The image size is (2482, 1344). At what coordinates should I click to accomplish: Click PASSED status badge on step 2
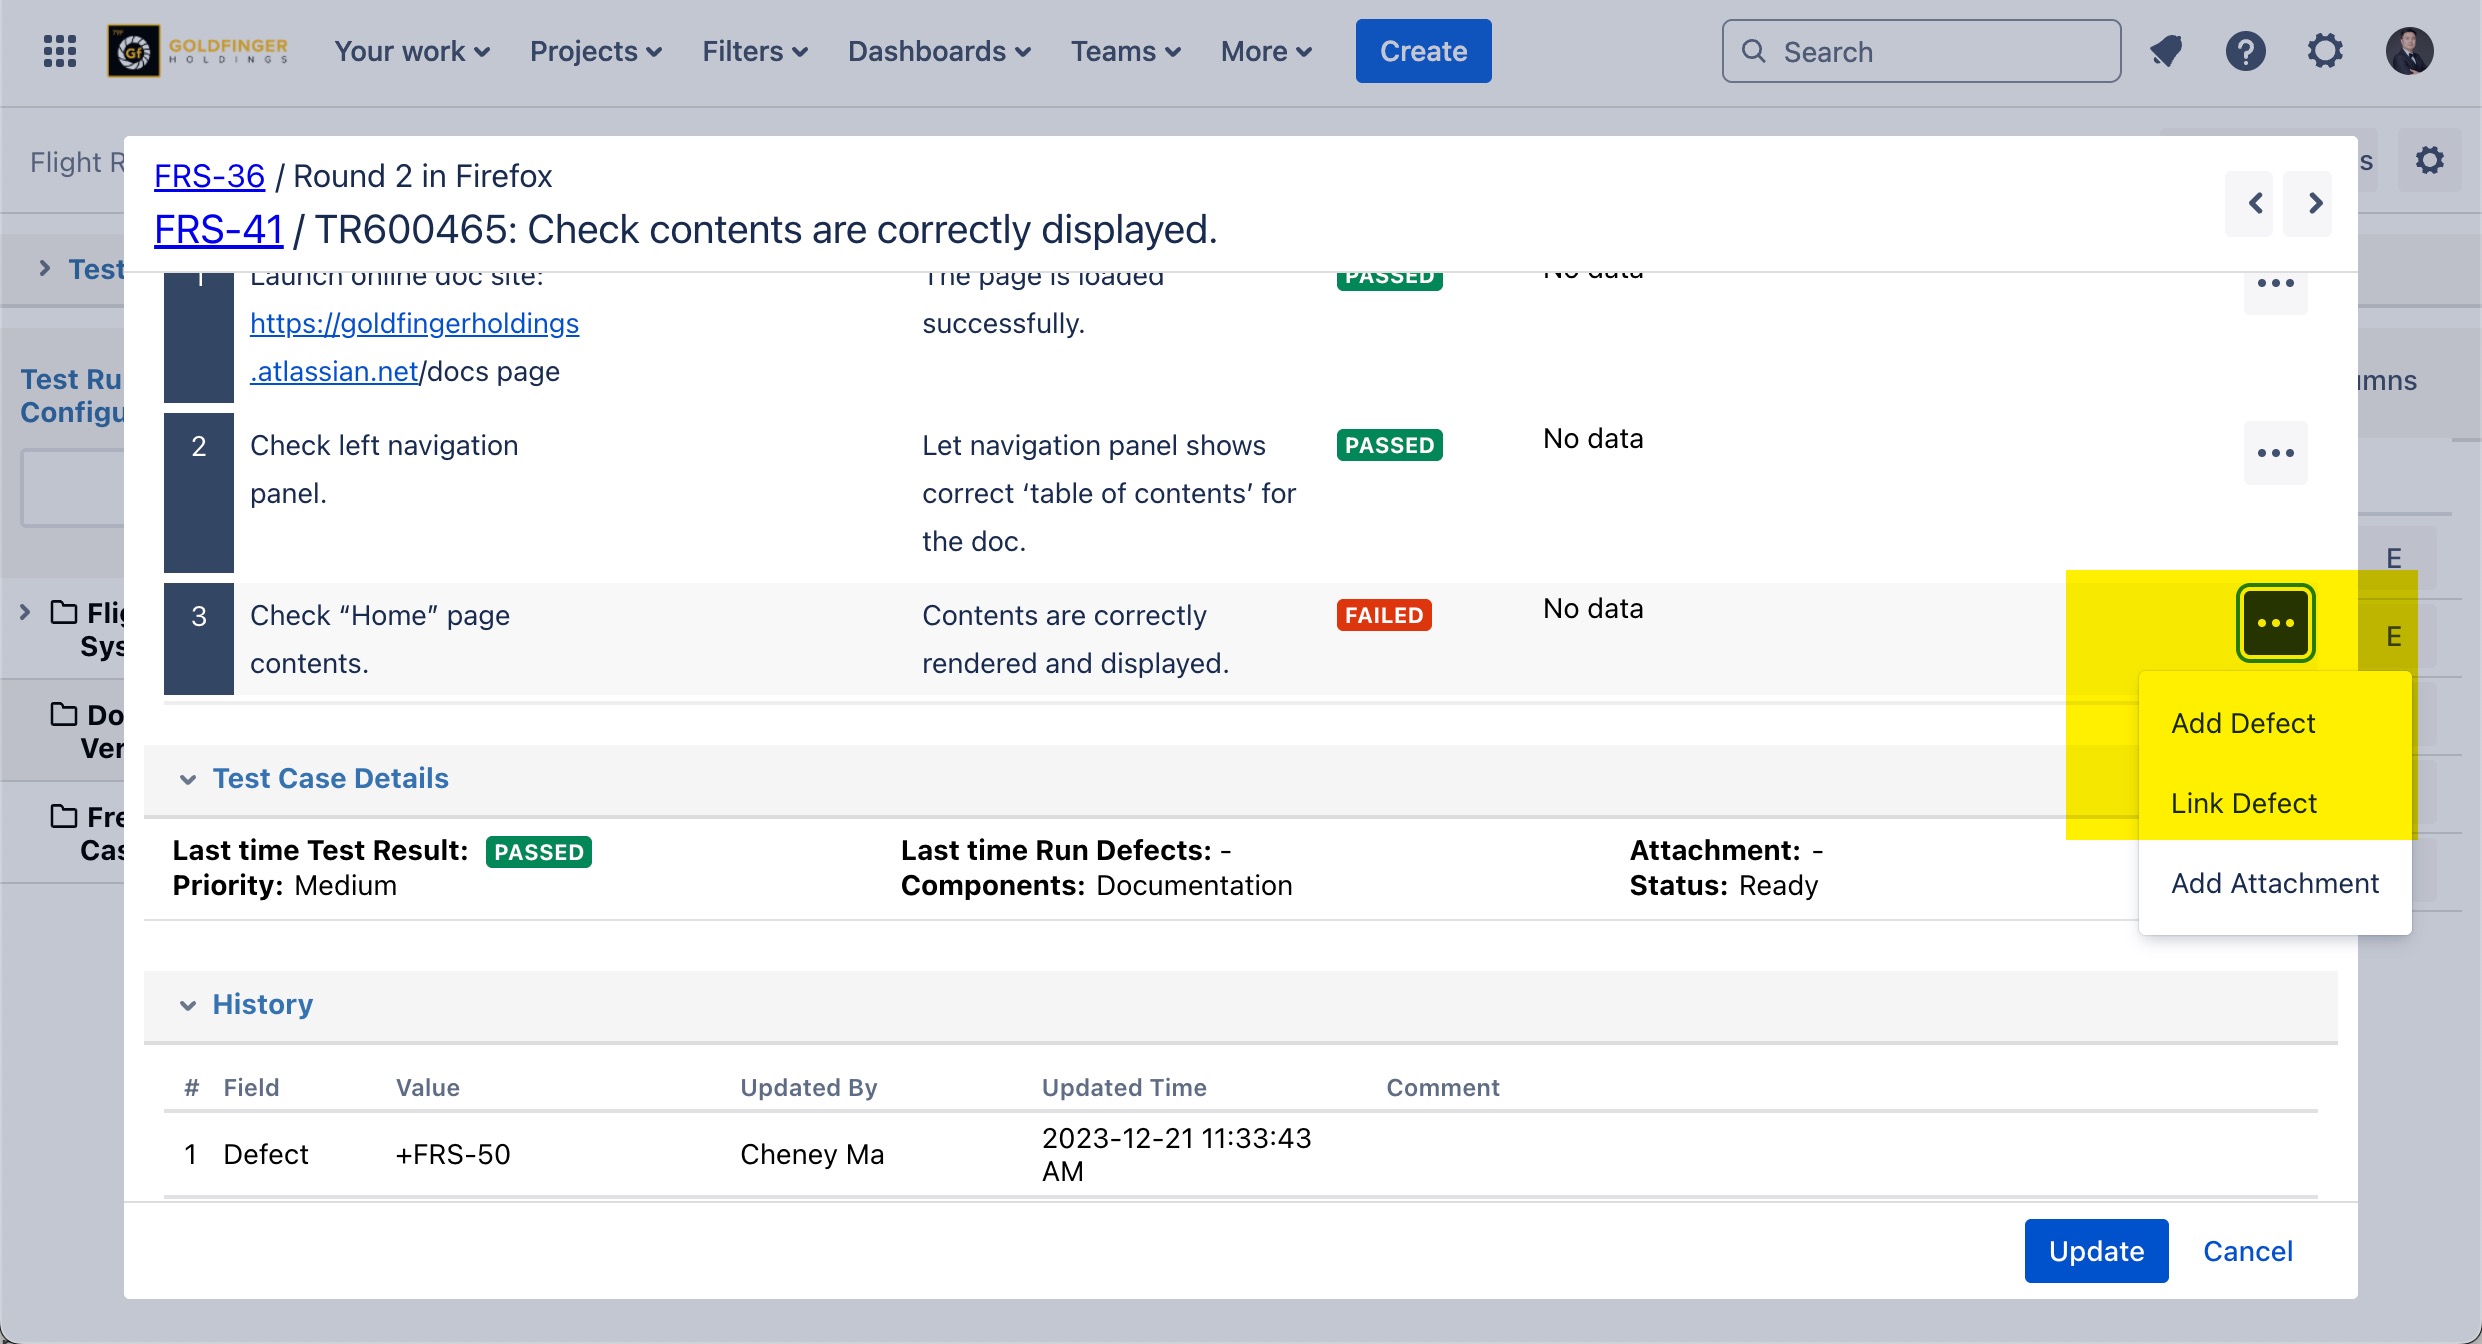1389,445
